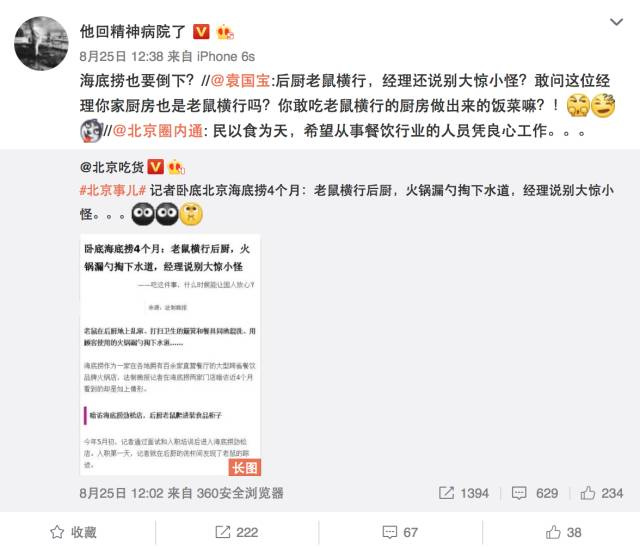Click the orange V verified badge beside 他回精神病院了
Image resolution: width=640 pixels, height=549 pixels.
[x=201, y=32]
